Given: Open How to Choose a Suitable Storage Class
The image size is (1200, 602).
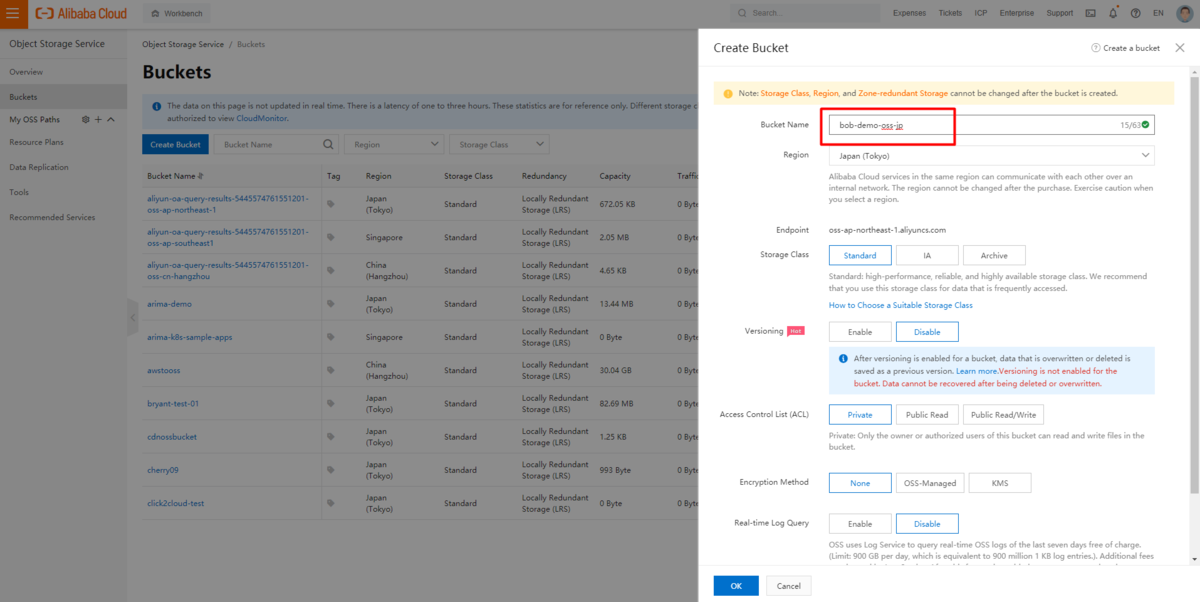Looking at the screenshot, I should (x=900, y=305).
